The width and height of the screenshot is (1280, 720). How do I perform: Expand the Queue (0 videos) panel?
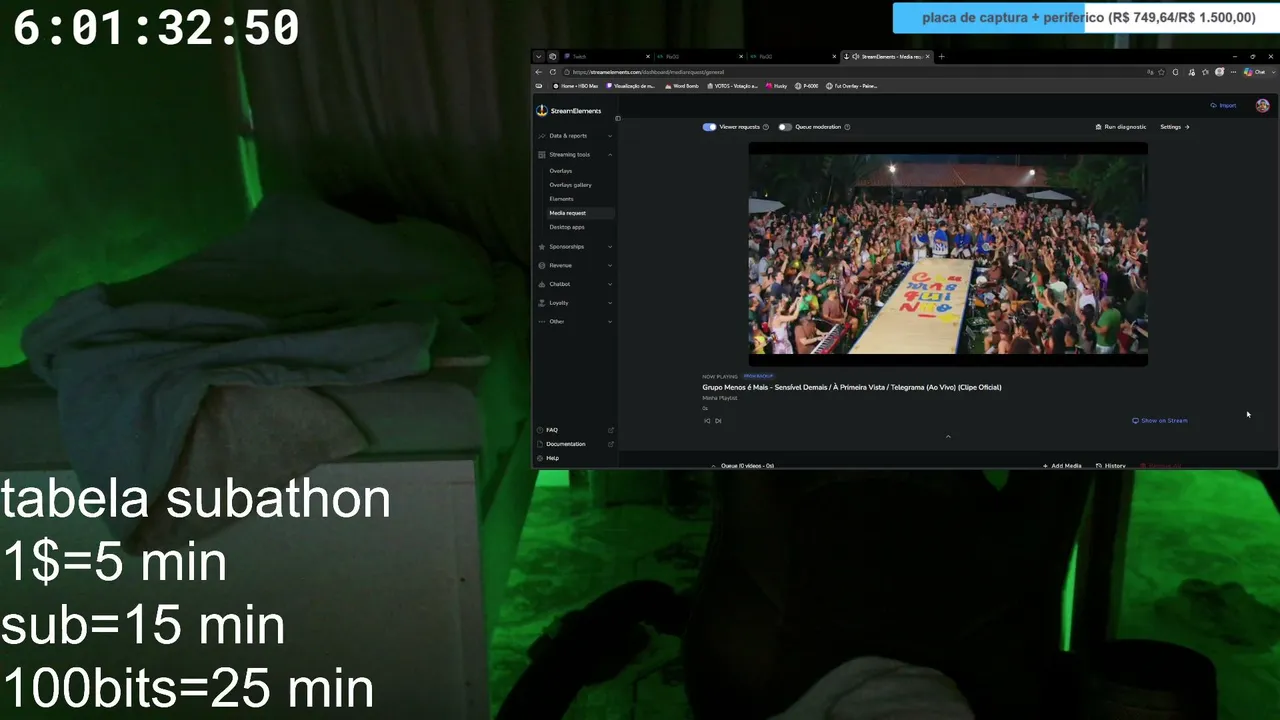point(742,465)
